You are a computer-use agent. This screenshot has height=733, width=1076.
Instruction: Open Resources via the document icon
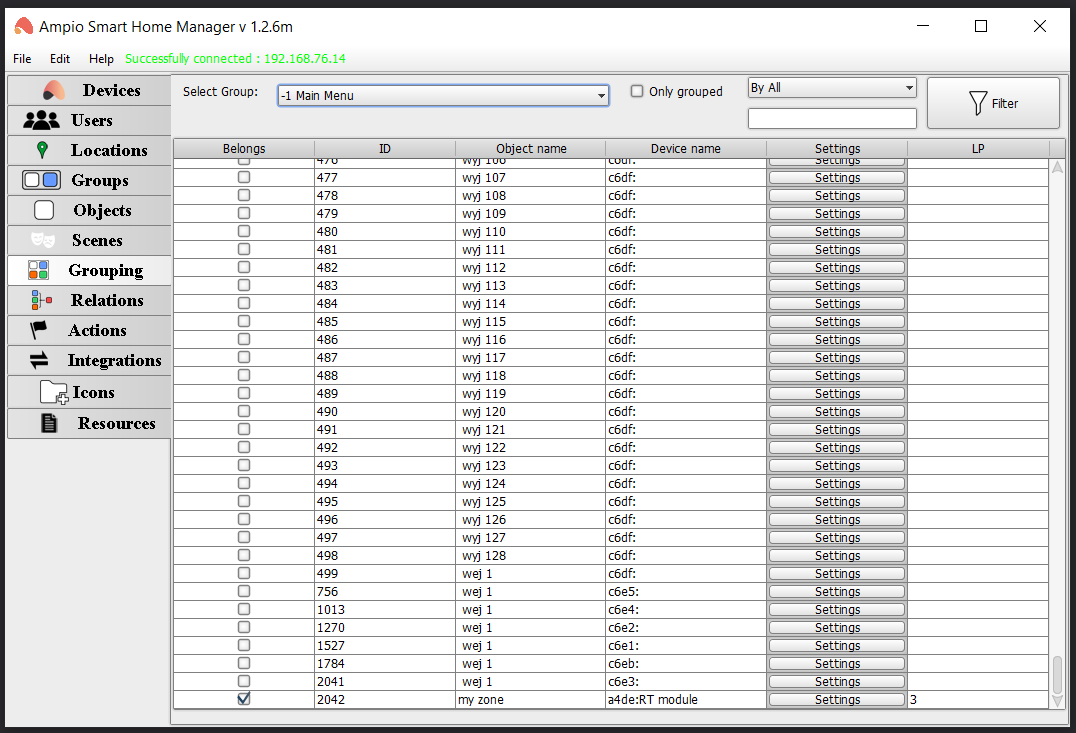(49, 423)
